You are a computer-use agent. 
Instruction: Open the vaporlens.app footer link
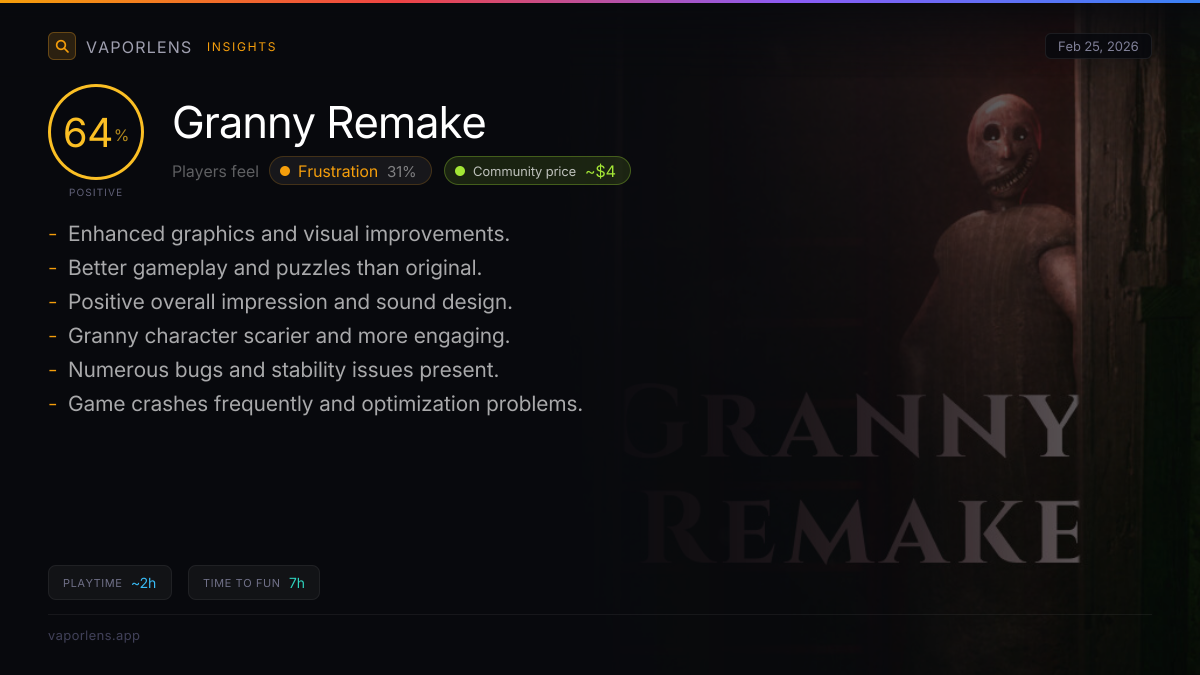tap(94, 635)
